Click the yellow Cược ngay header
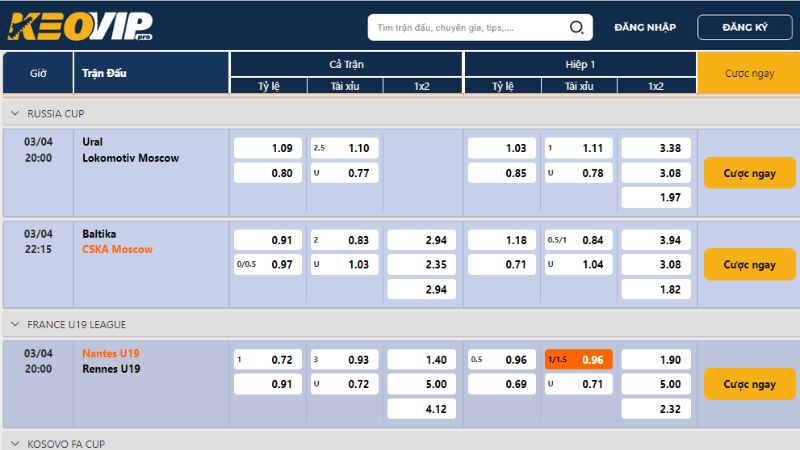This screenshot has width=800, height=450. (749, 74)
